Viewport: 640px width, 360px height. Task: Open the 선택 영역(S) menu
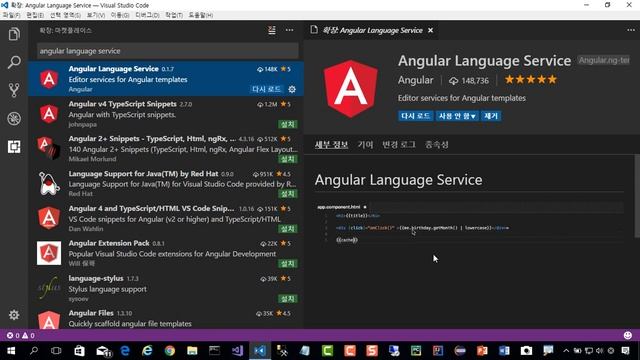[65, 15]
